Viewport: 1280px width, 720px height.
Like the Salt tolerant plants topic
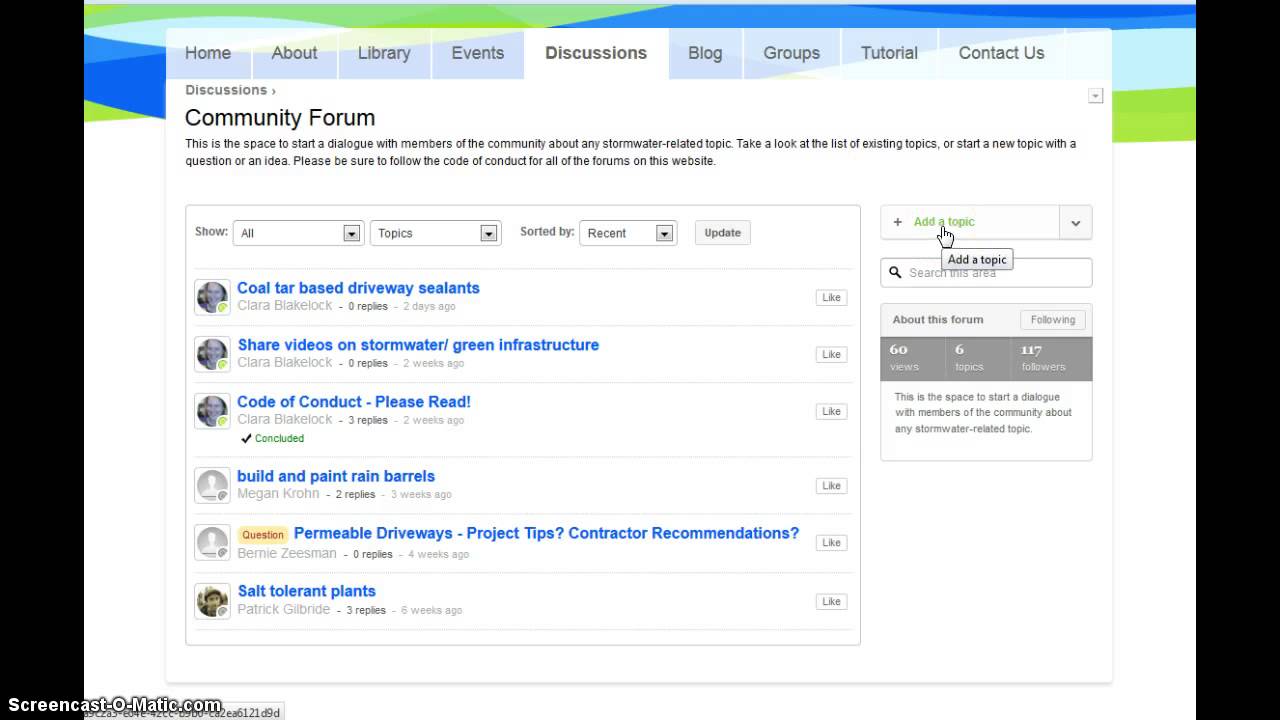(831, 601)
